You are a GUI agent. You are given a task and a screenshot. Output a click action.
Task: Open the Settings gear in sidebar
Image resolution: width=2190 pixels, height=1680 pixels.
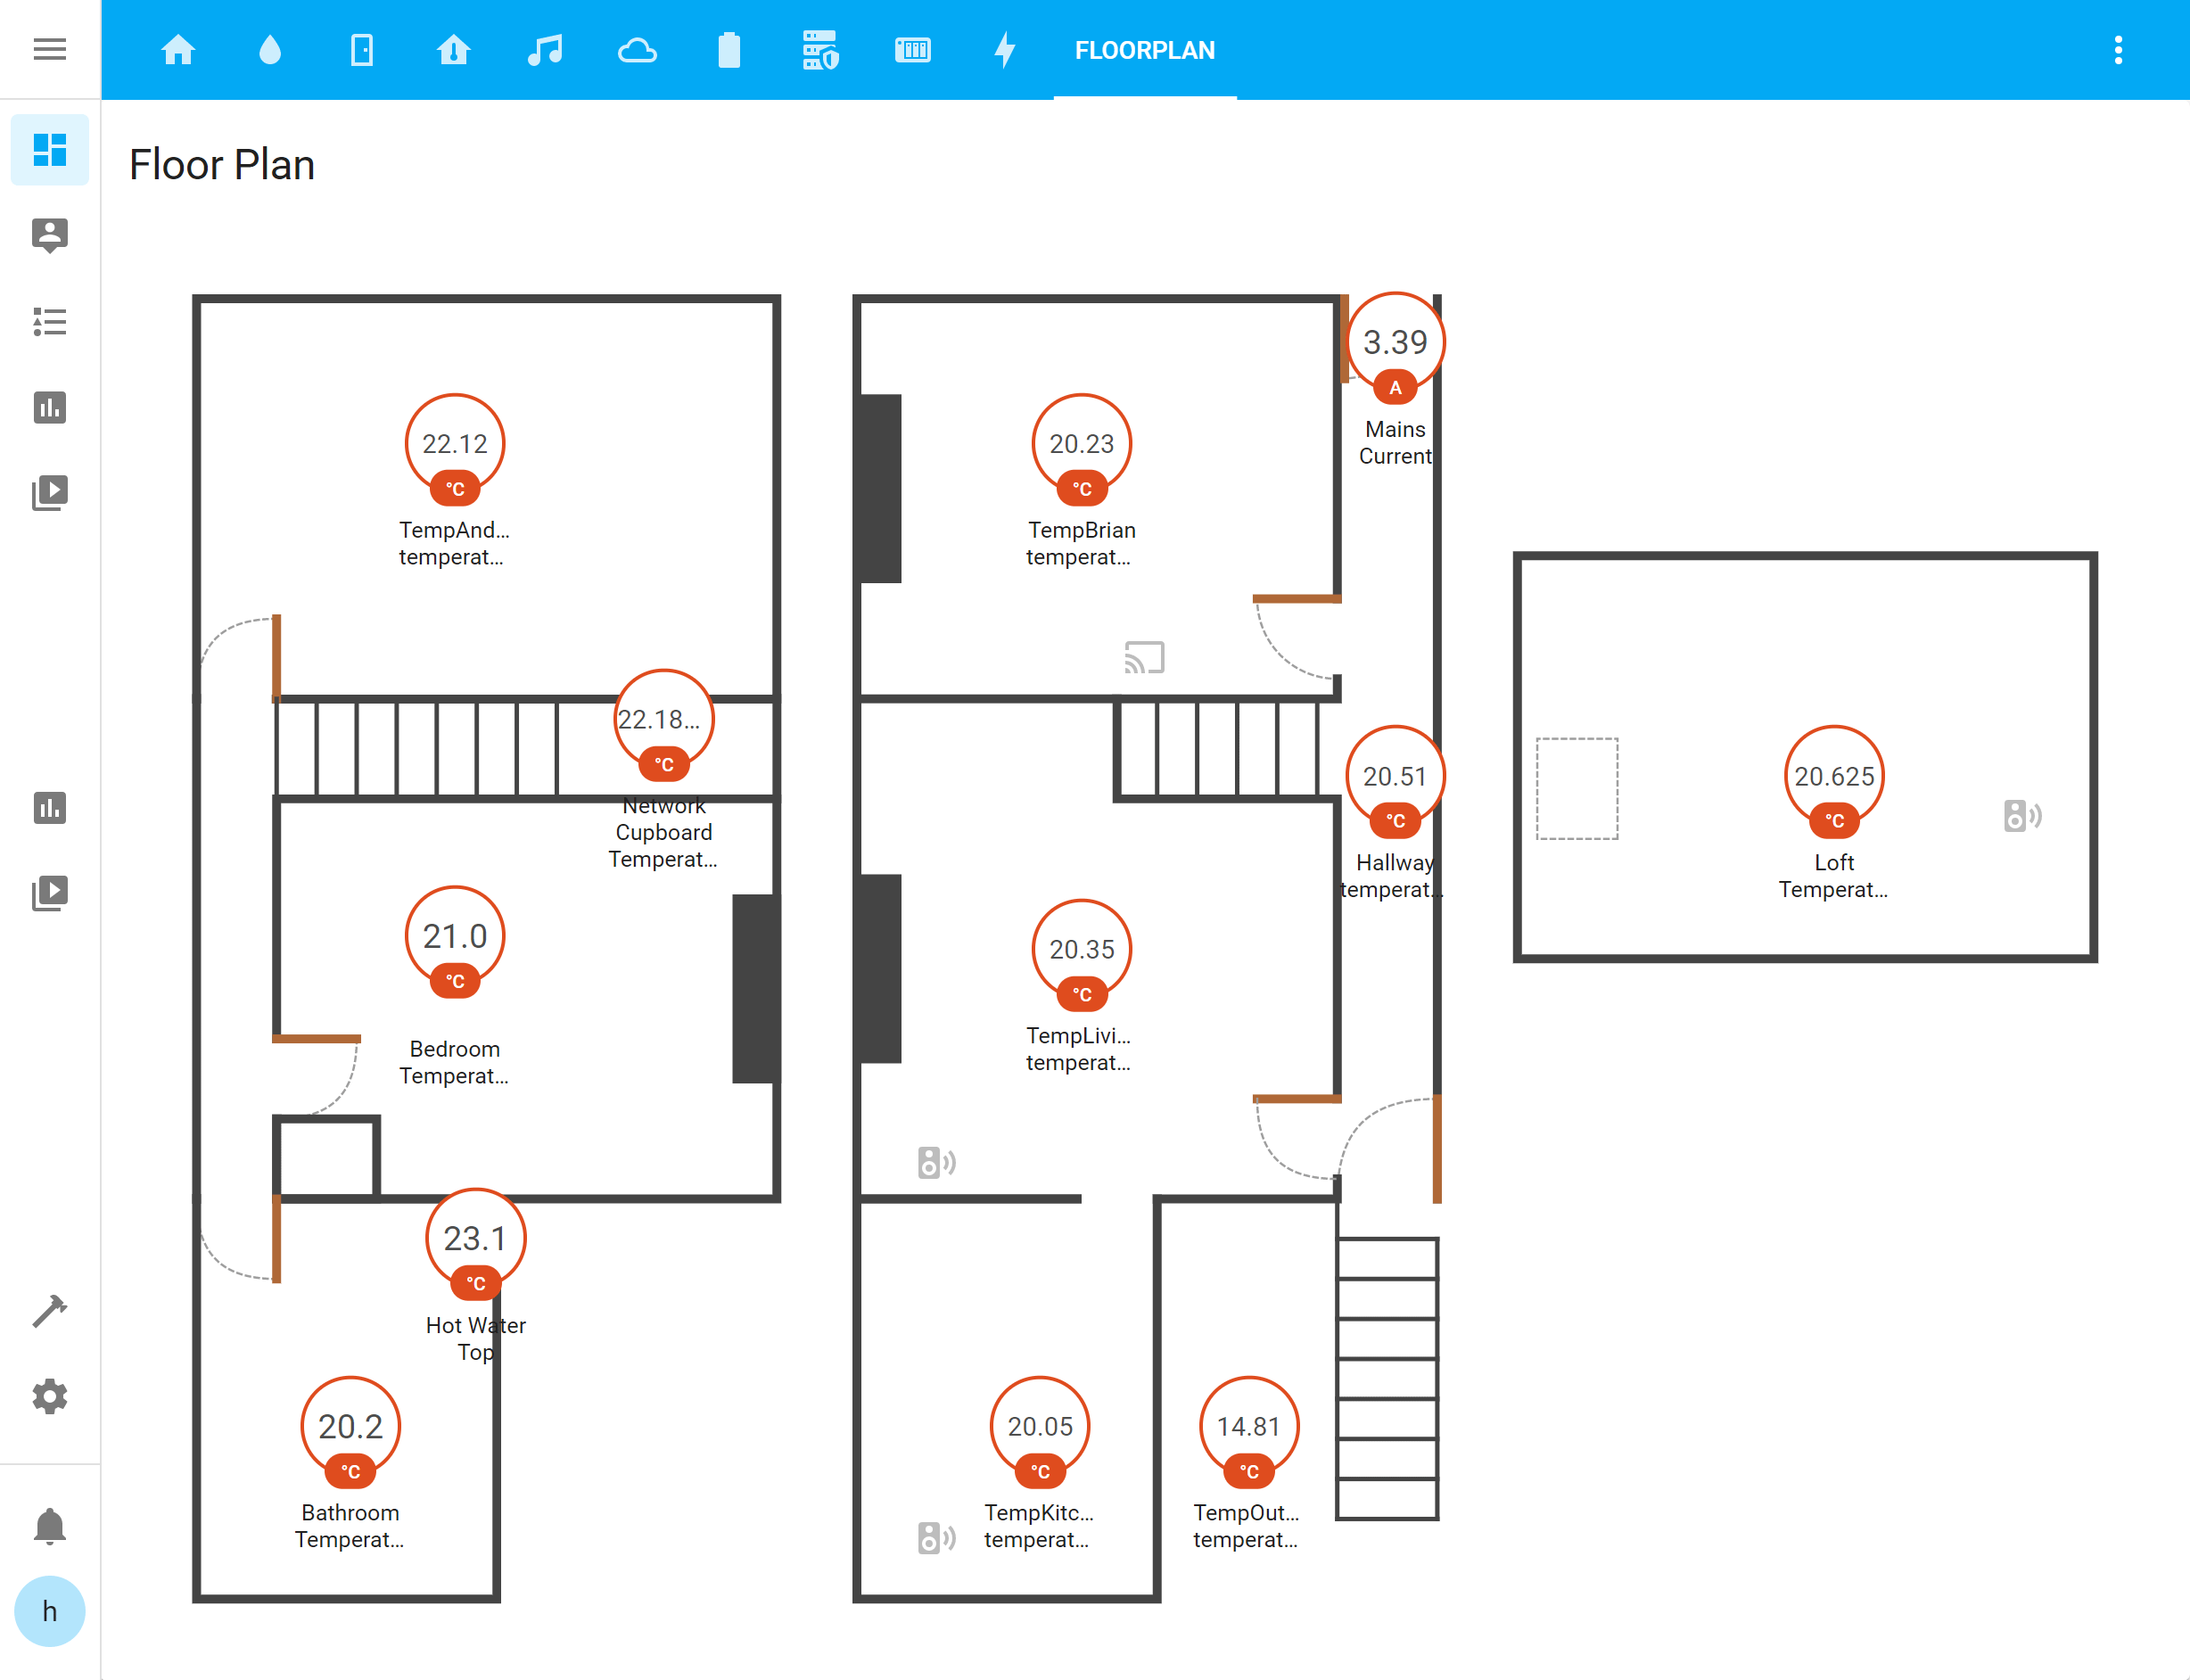[49, 1396]
